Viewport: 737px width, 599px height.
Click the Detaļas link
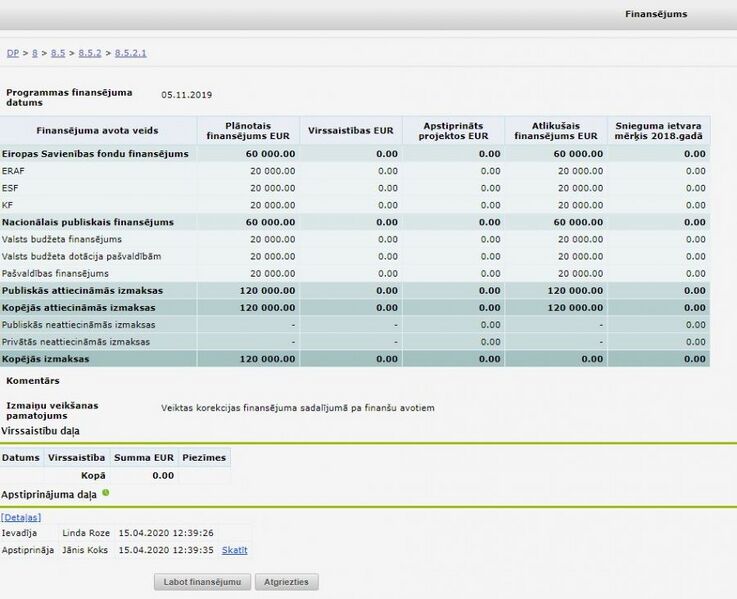21,518
